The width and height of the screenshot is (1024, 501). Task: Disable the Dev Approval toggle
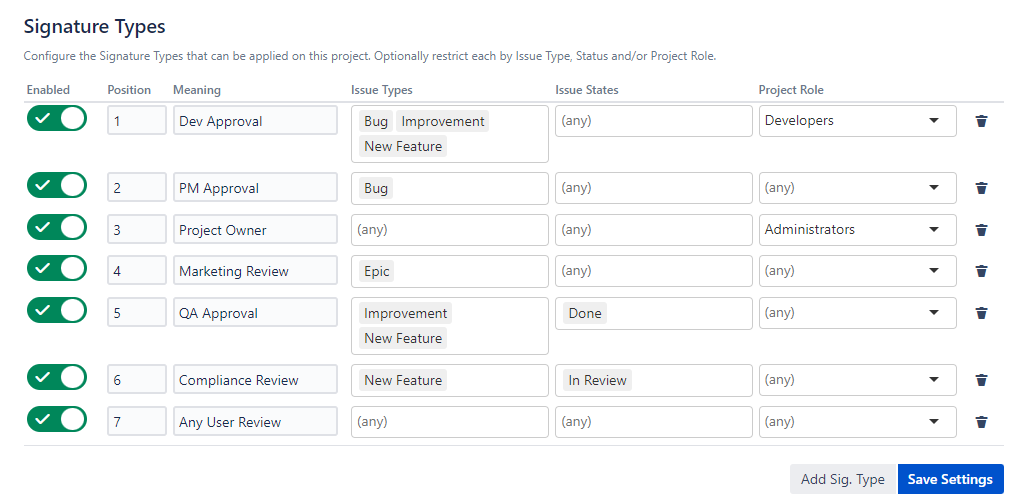pyautogui.click(x=57, y=119)
